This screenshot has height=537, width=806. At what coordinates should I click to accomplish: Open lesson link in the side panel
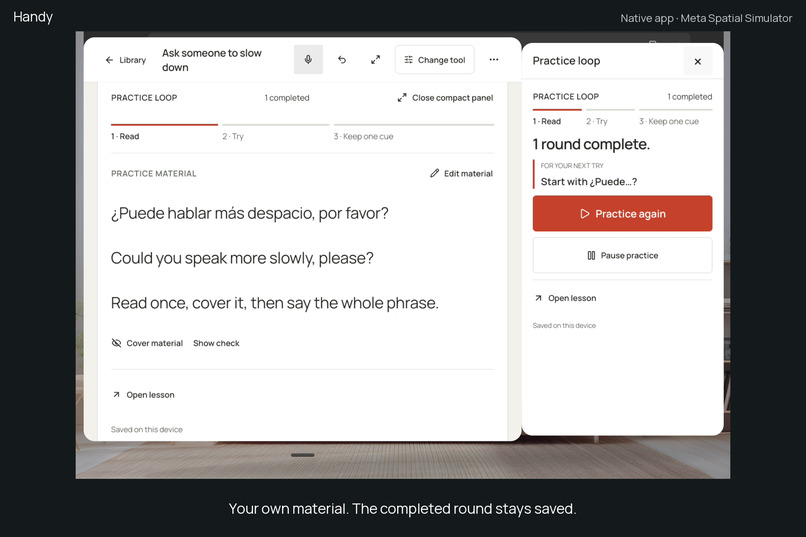coord(565,298)
